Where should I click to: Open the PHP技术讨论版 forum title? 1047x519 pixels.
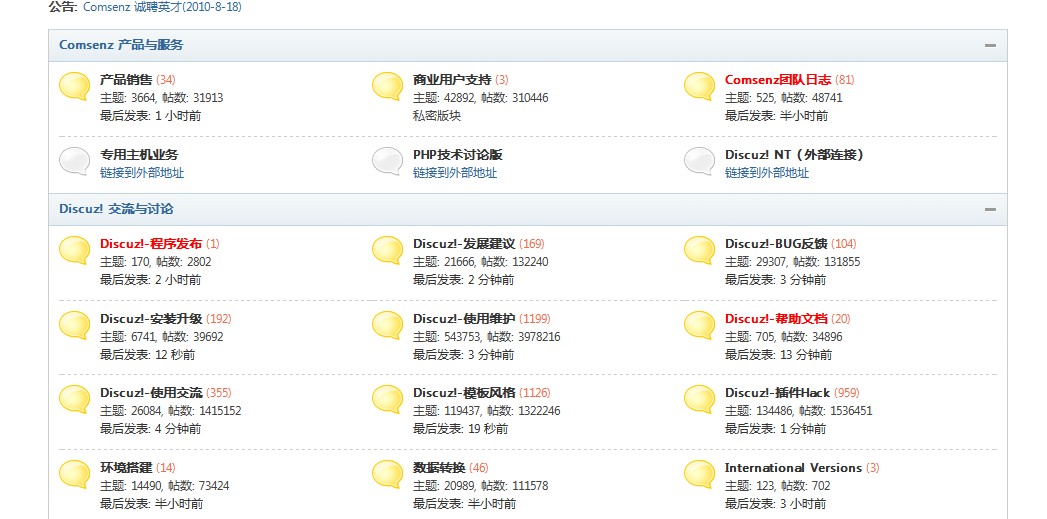coord(457,154)
